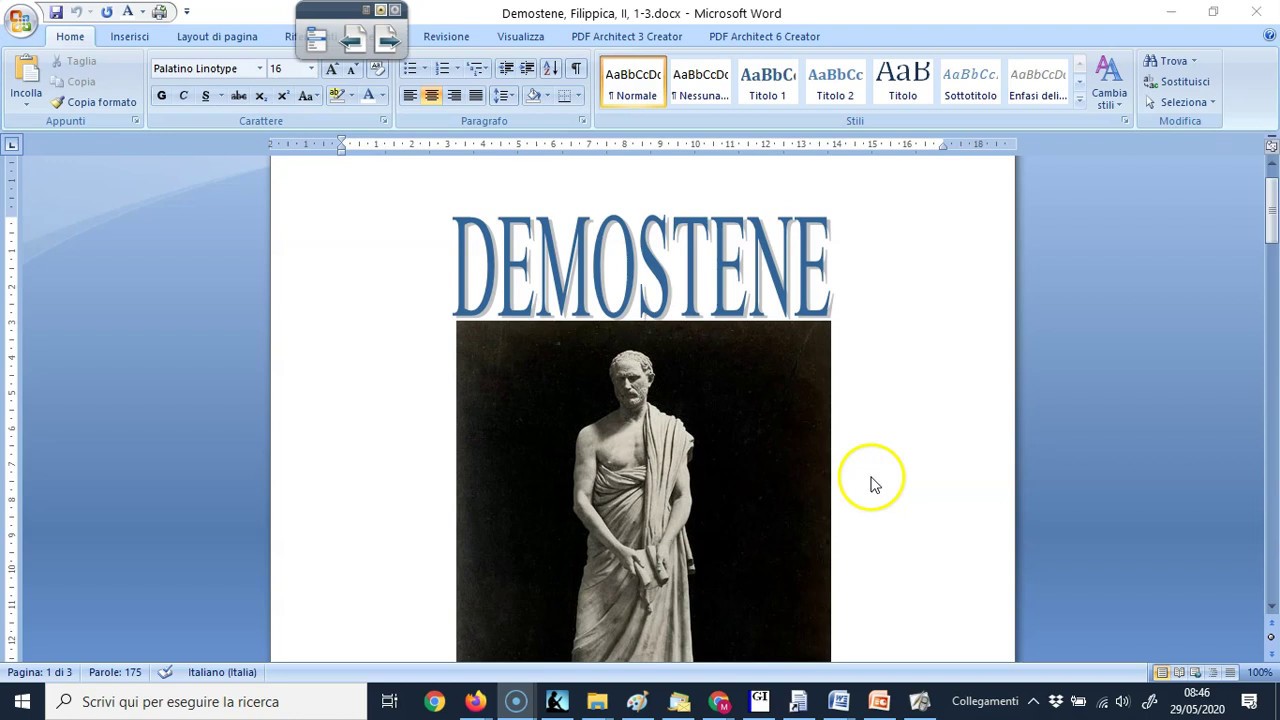Open the font name dropdown Palatino Linotype
1280x720 pixels.
(259, 68)
